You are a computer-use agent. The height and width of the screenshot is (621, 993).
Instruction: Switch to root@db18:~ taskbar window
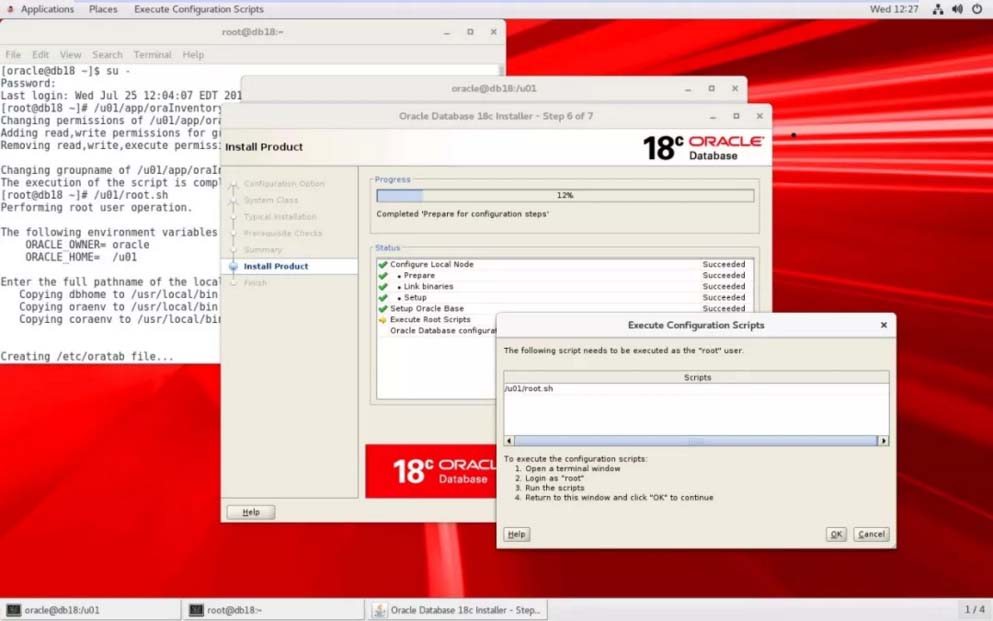click(x=272, y=610)
